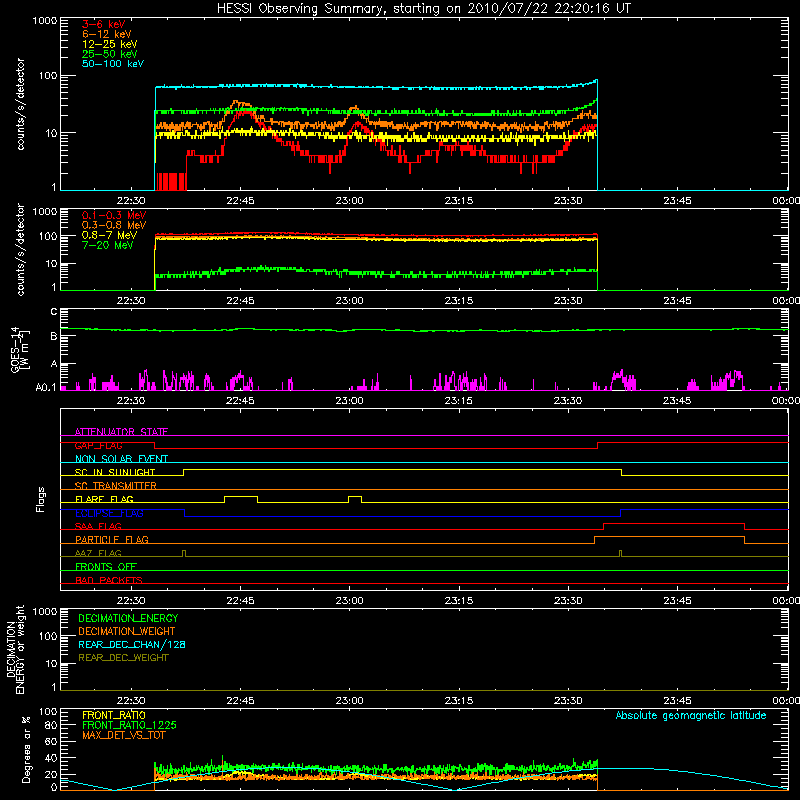Pick the SC_IN_SUNLIGHT flag label
This screenshot has width=800, height=800.
(x=115, y=472)
